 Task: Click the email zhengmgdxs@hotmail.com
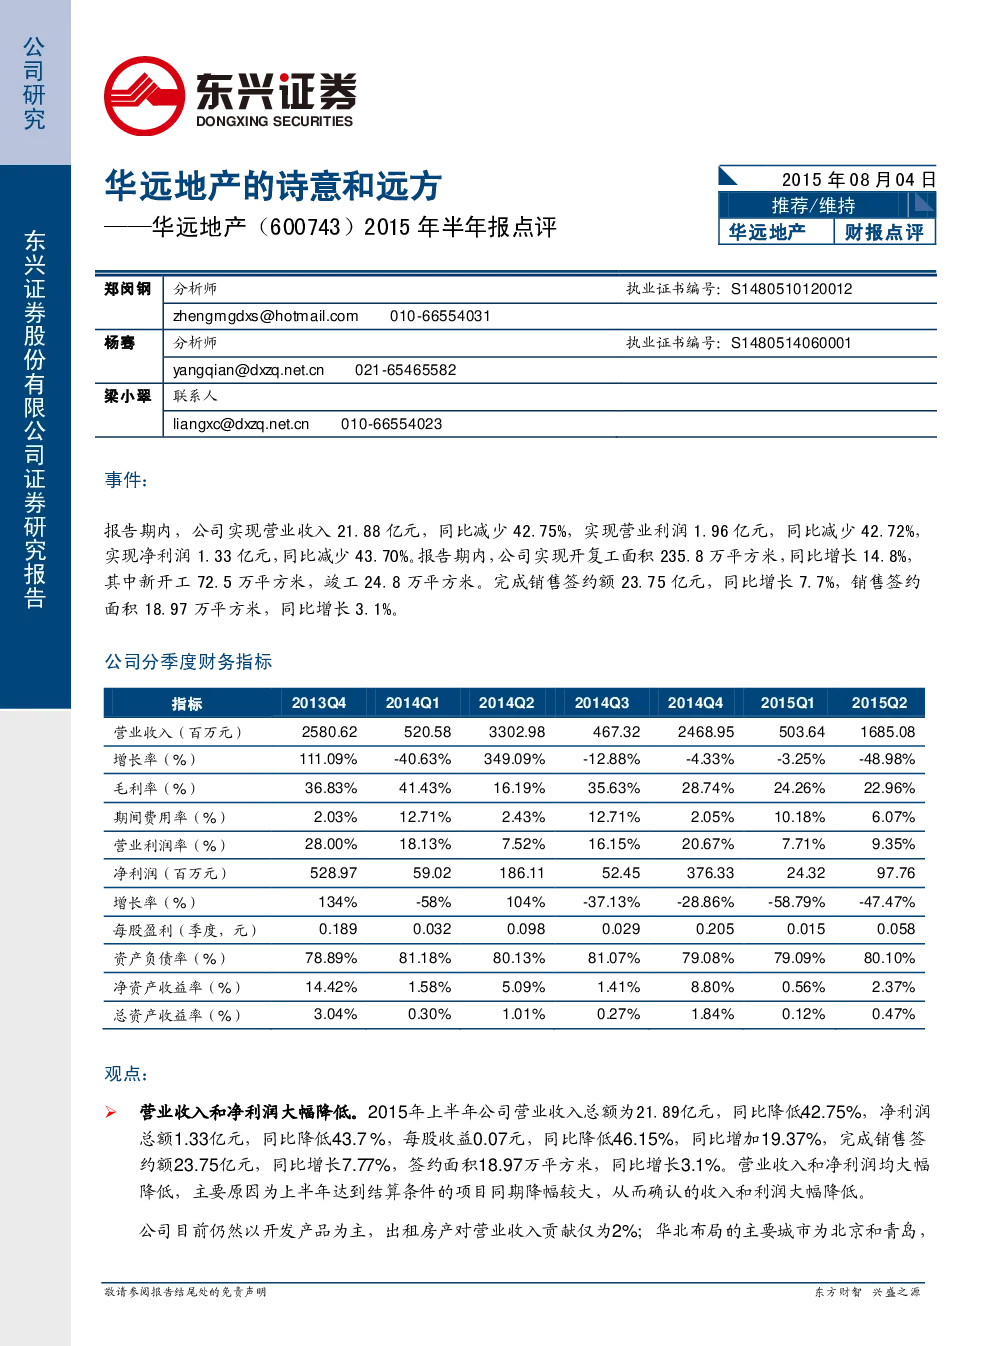pyautogui.click(x=266, y=316)
